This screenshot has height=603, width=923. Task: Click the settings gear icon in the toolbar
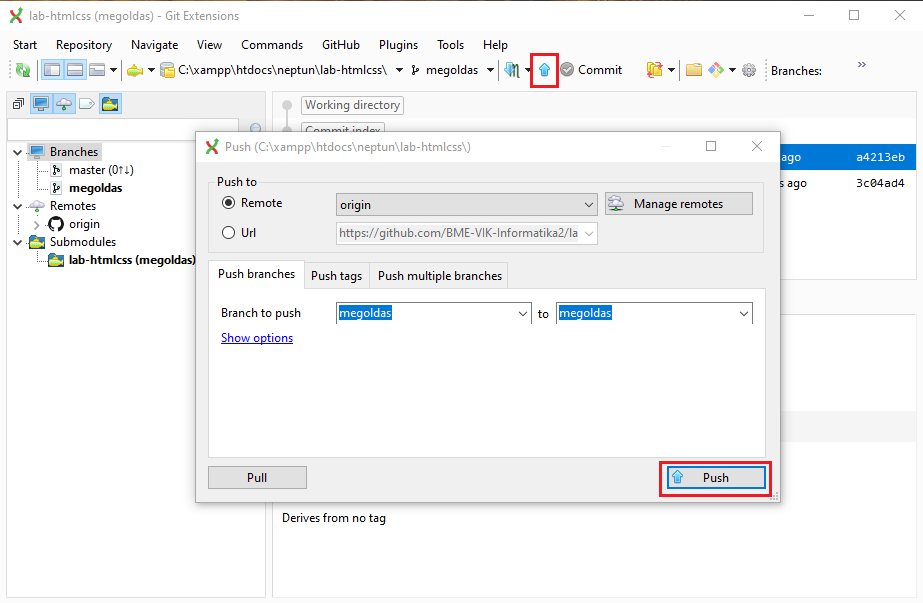(749, 70)
